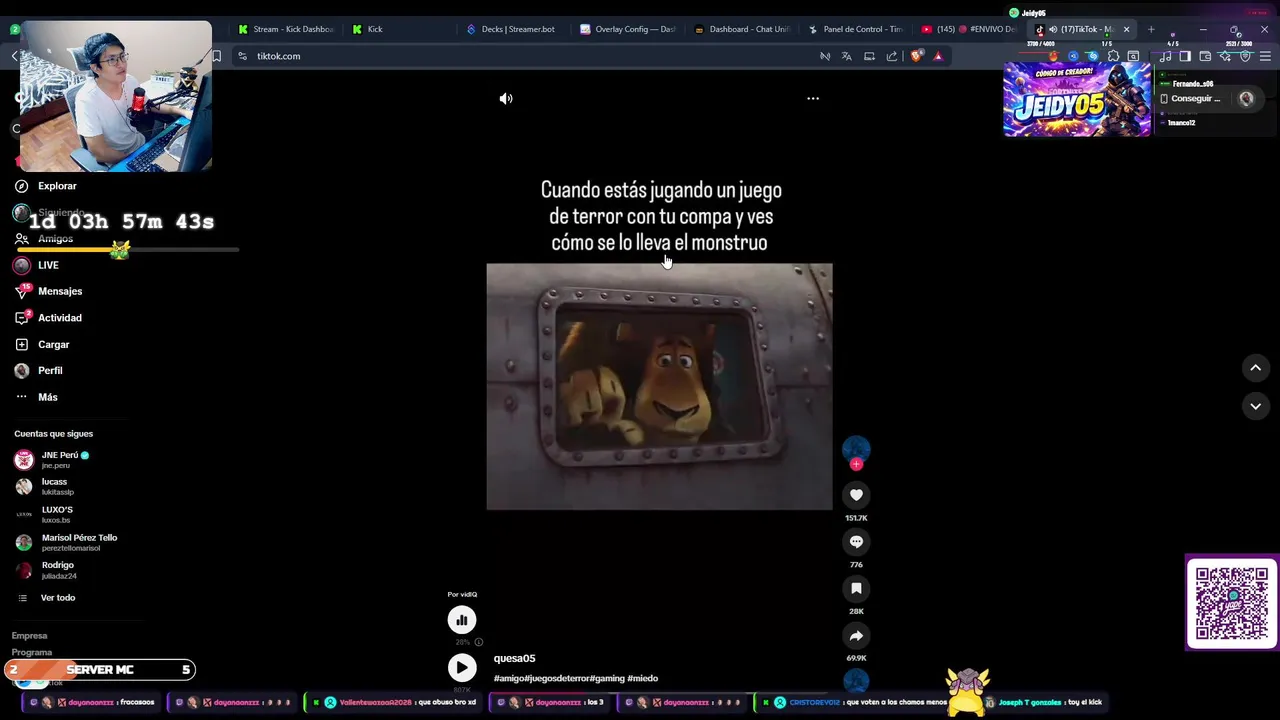This screenshot has height=720, width=1280.
Task: Follow the creator via the red plus badge
Action: click(856, 464)
